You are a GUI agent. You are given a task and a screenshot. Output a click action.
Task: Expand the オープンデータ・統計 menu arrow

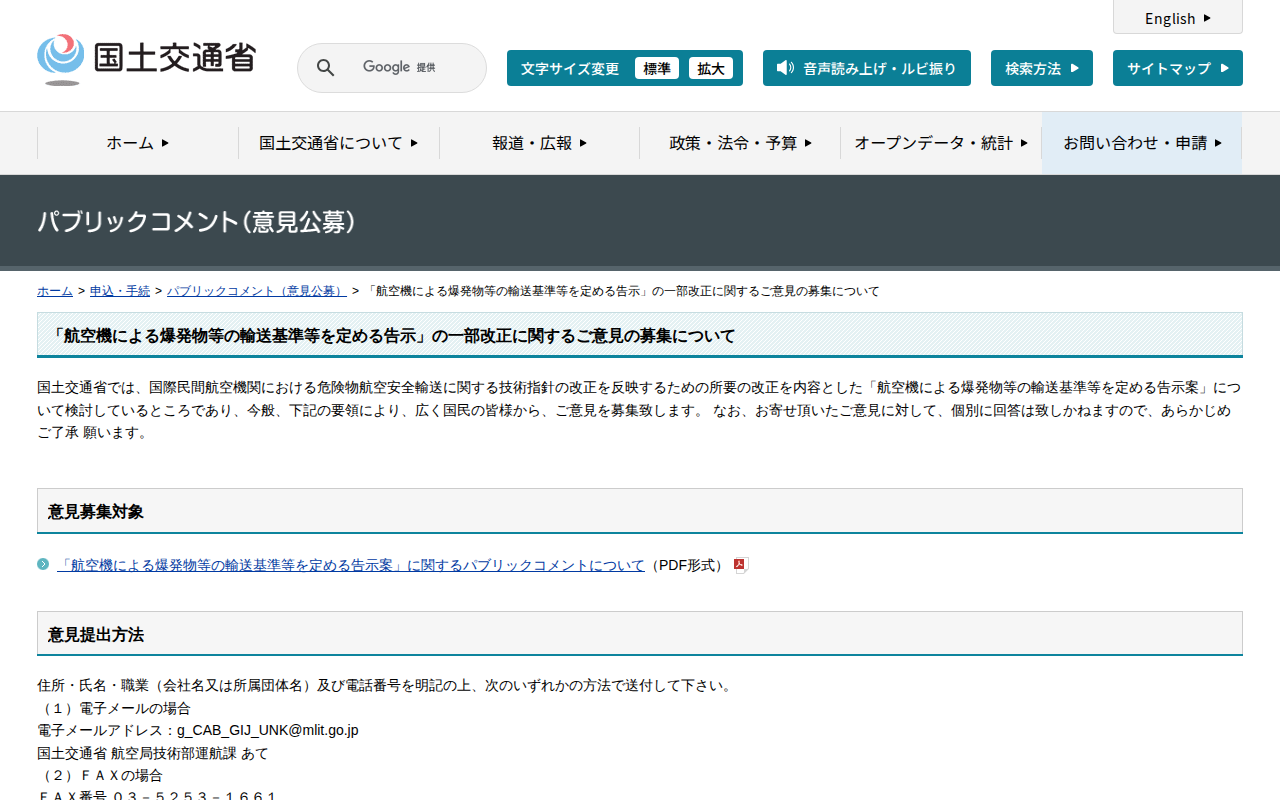pyautogui.click(x=1024, y=143)
